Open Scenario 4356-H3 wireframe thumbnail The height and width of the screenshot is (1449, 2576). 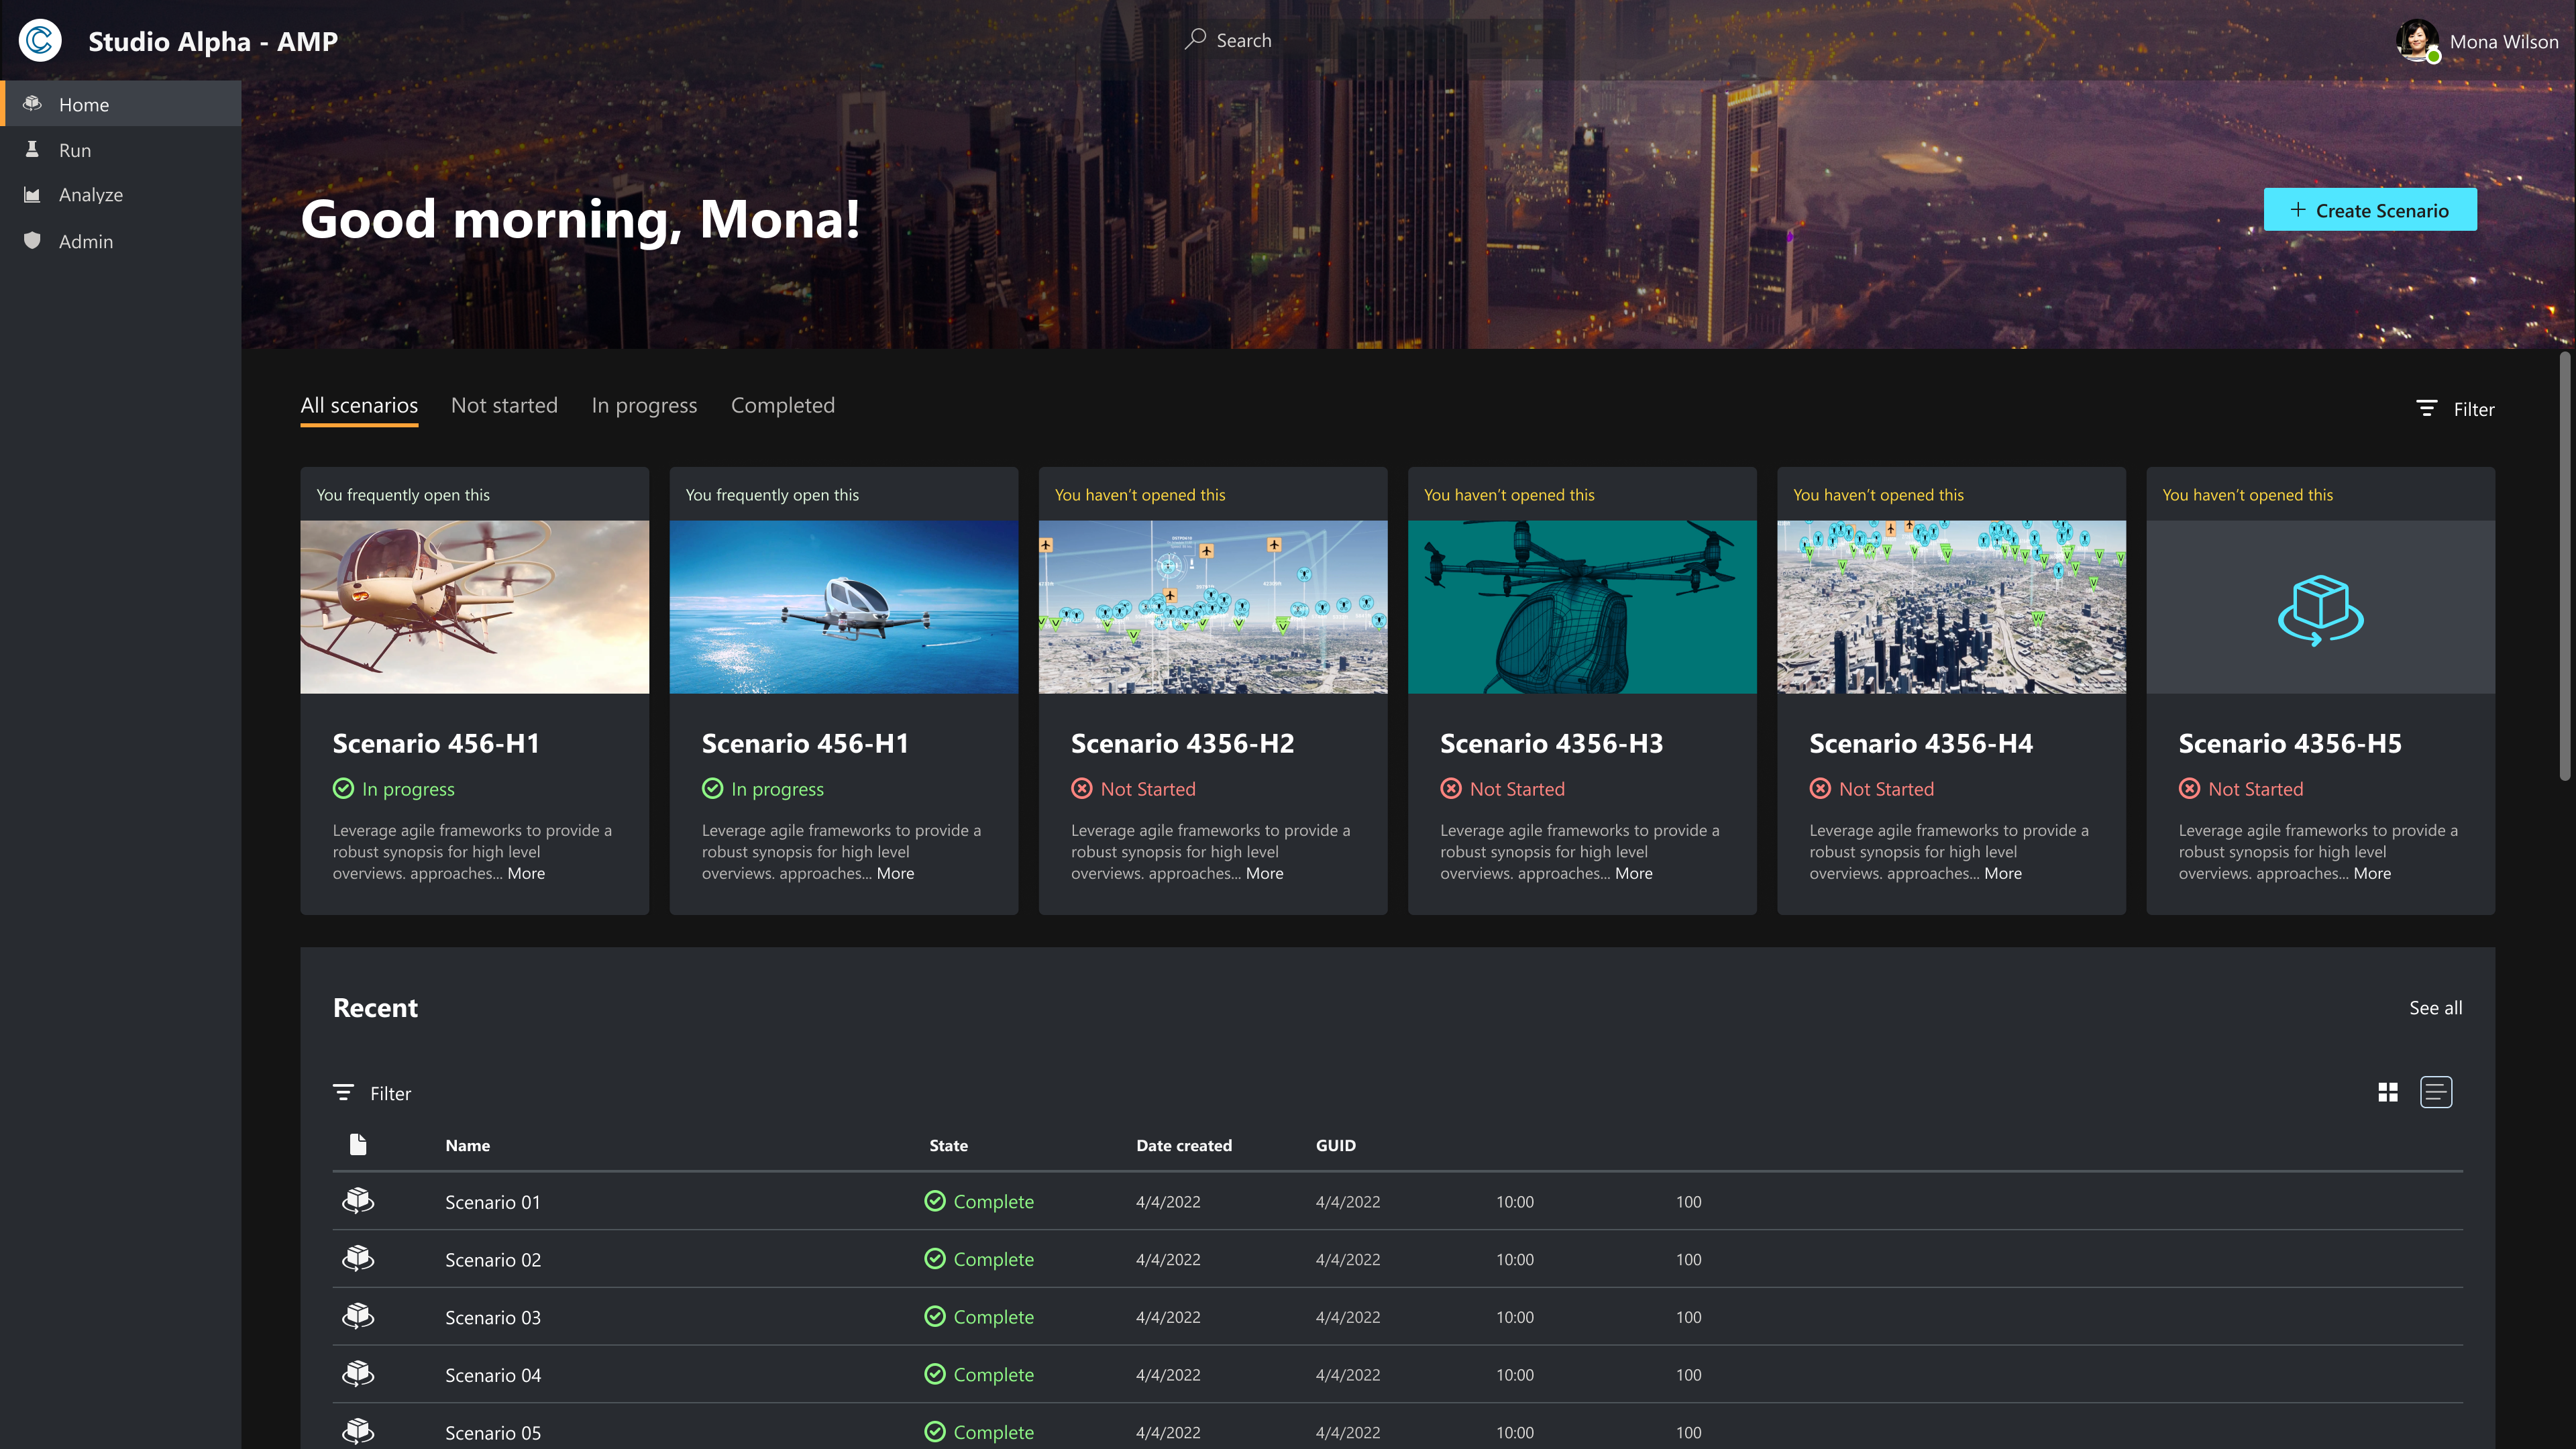(x=1582, y=607)
